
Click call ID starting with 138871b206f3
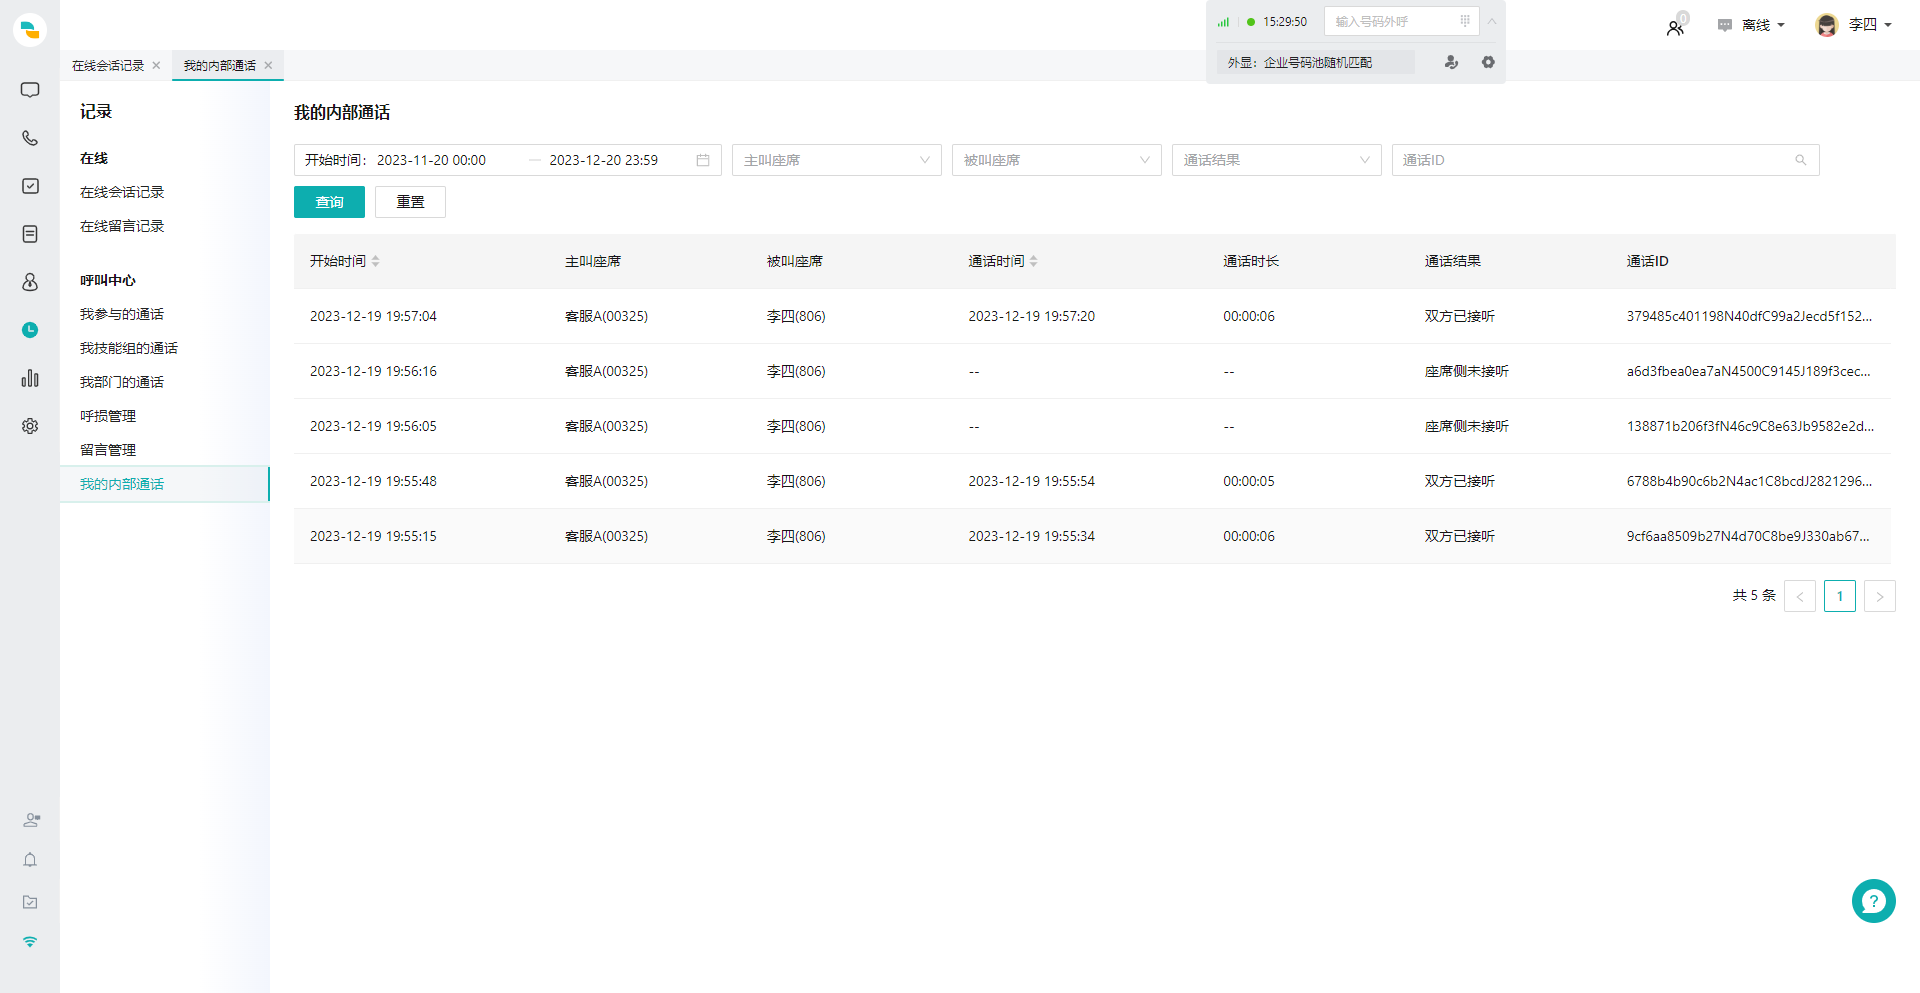pos(1750,426)
